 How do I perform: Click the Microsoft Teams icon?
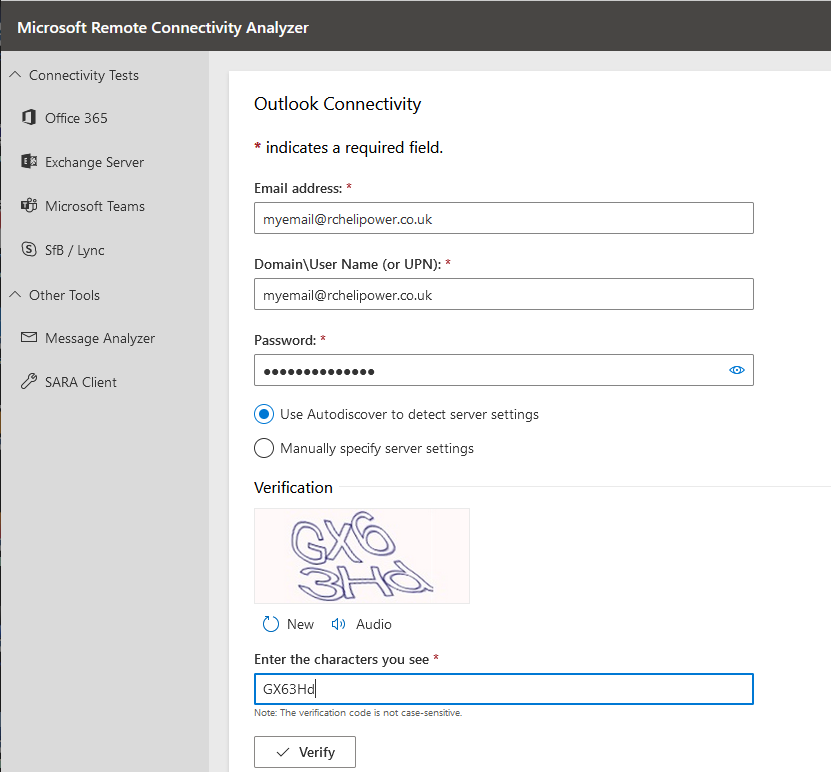tap(29, 205)
